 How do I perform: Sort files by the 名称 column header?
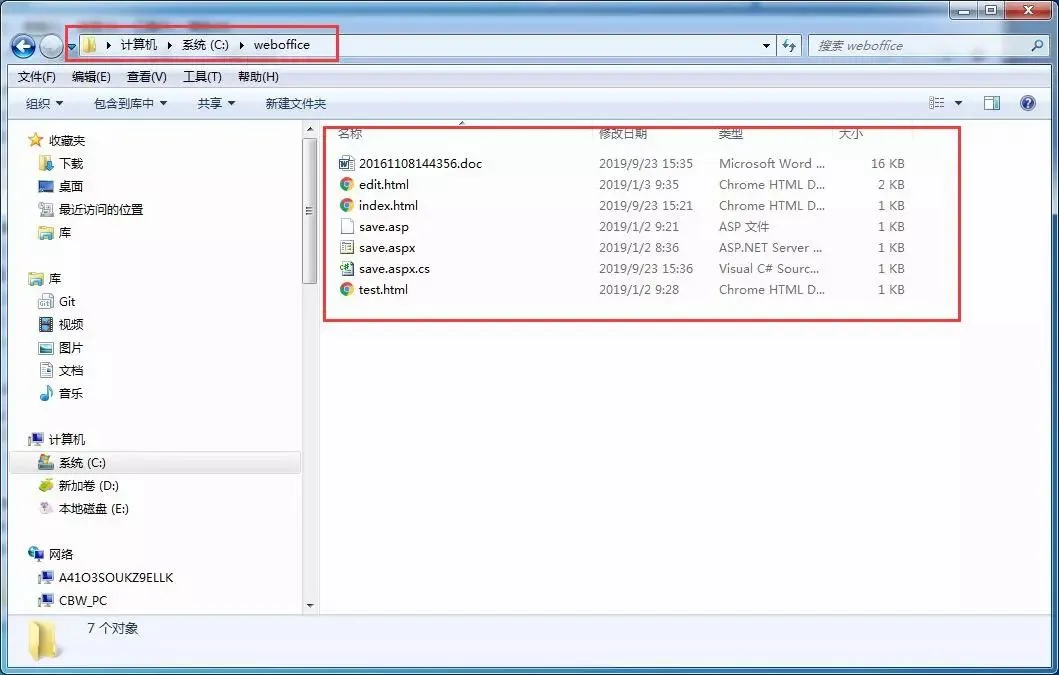click(x=350, y=133)
